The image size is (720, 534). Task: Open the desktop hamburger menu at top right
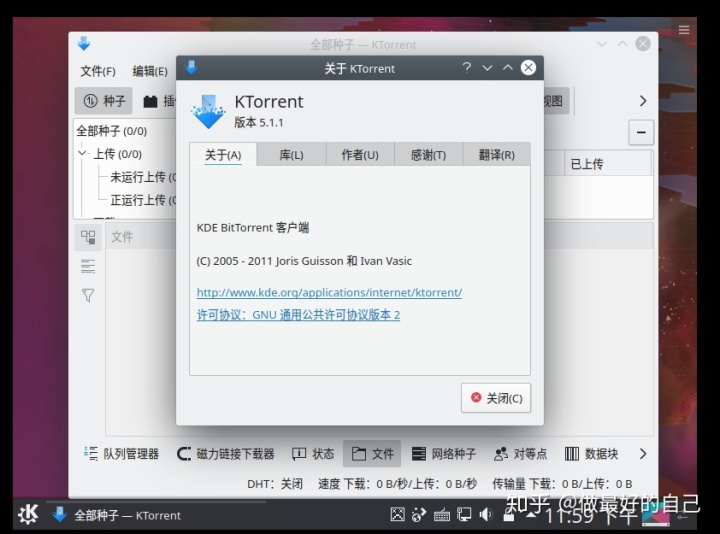pos(684,30)
